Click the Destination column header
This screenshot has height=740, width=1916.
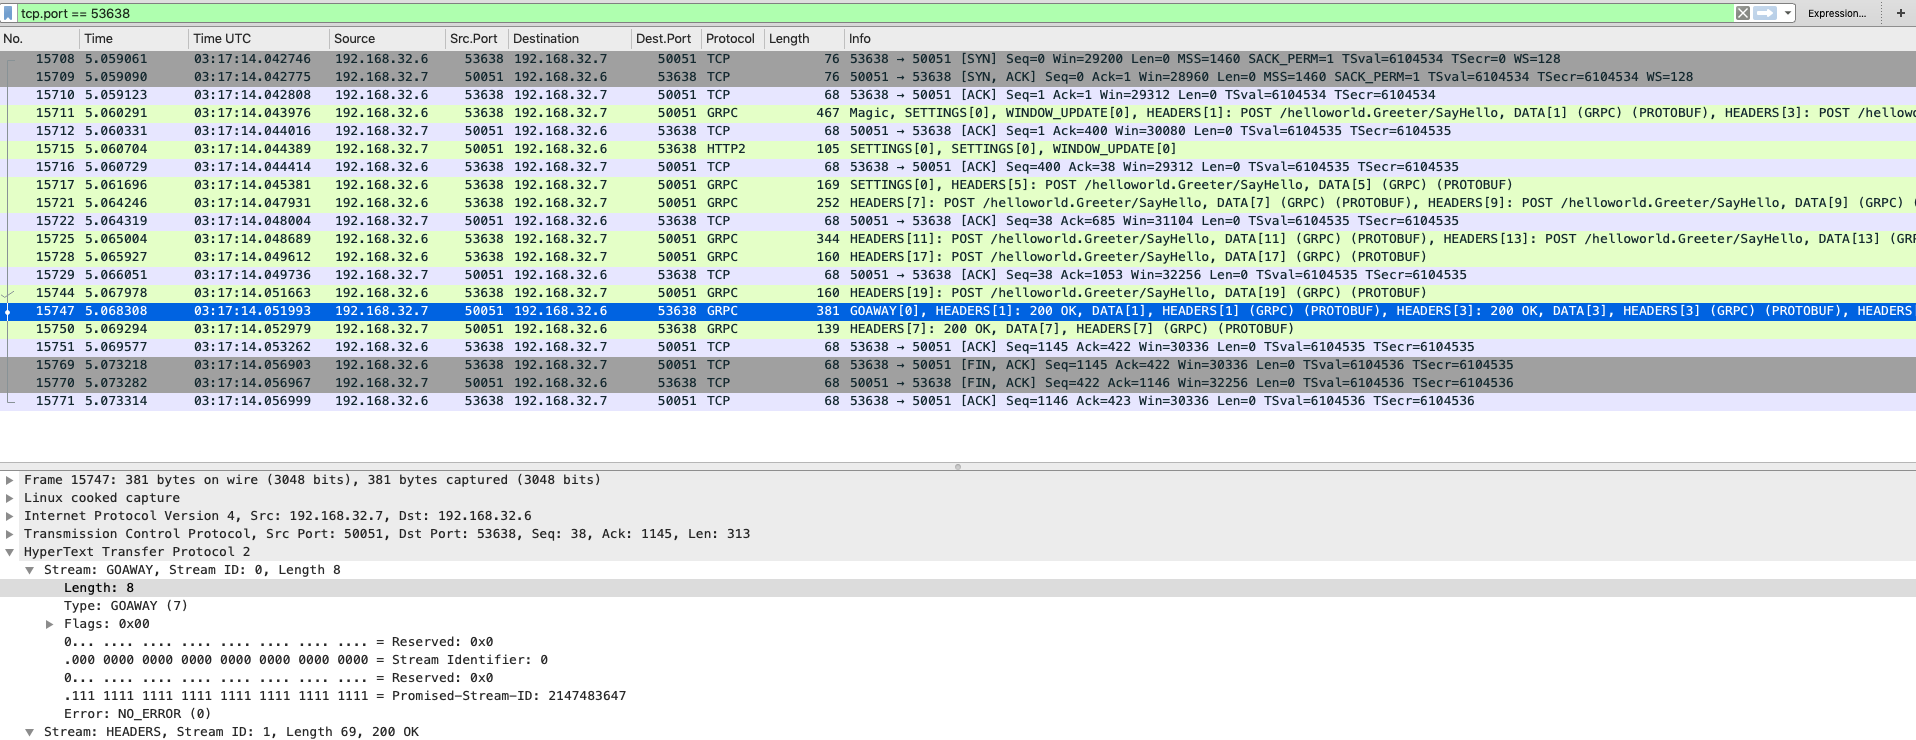point(569,39)
